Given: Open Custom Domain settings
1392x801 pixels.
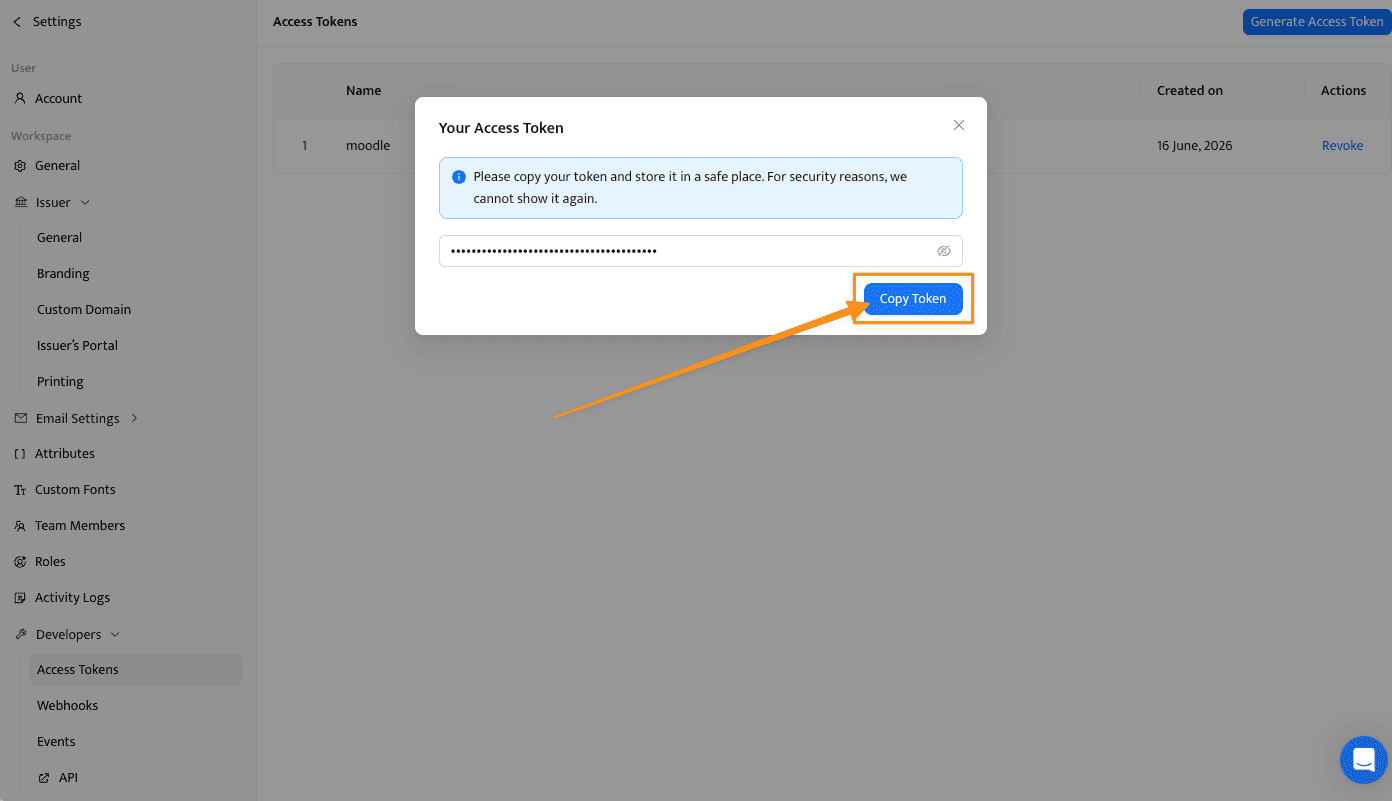Looking at the screenshot, I should pyautogui.click(x=84, y=309).
